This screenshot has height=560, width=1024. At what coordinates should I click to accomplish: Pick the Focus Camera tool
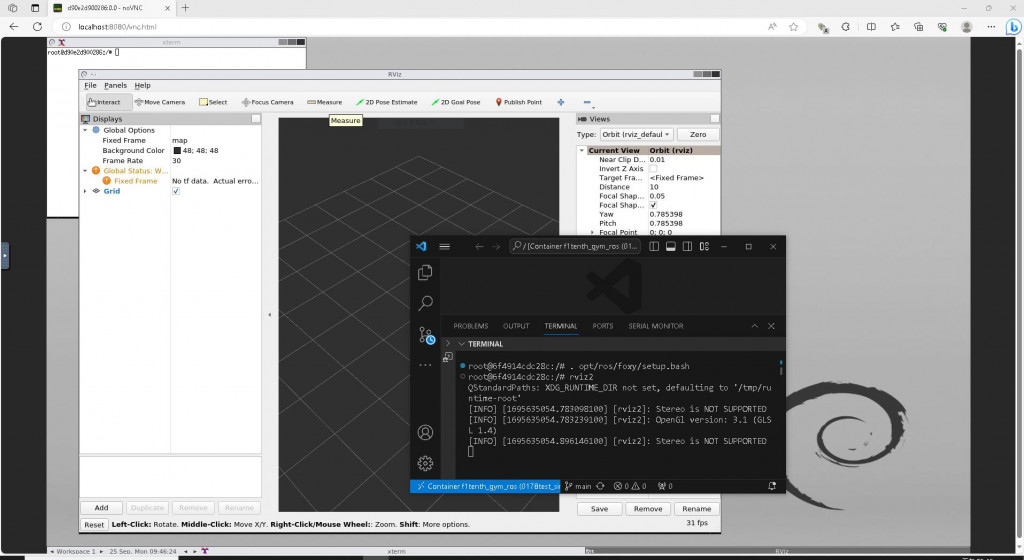tap(267, 102)
